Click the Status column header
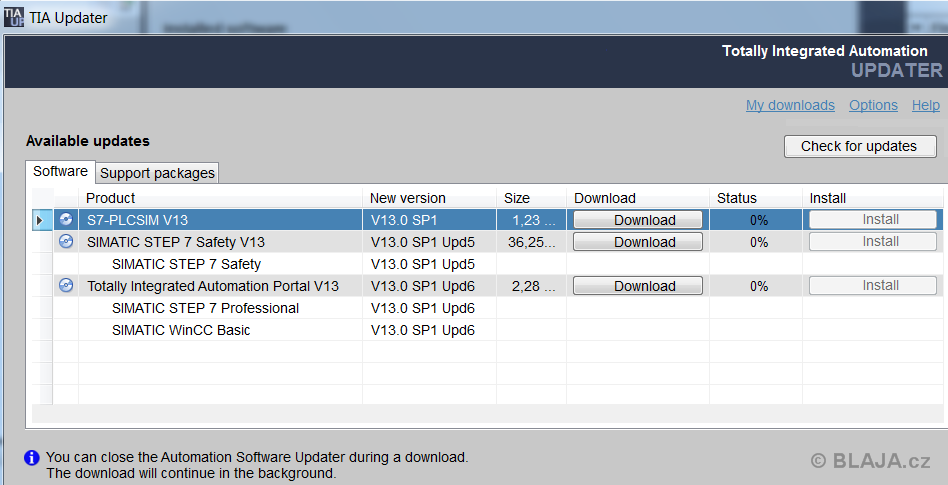 coord(756,198)
